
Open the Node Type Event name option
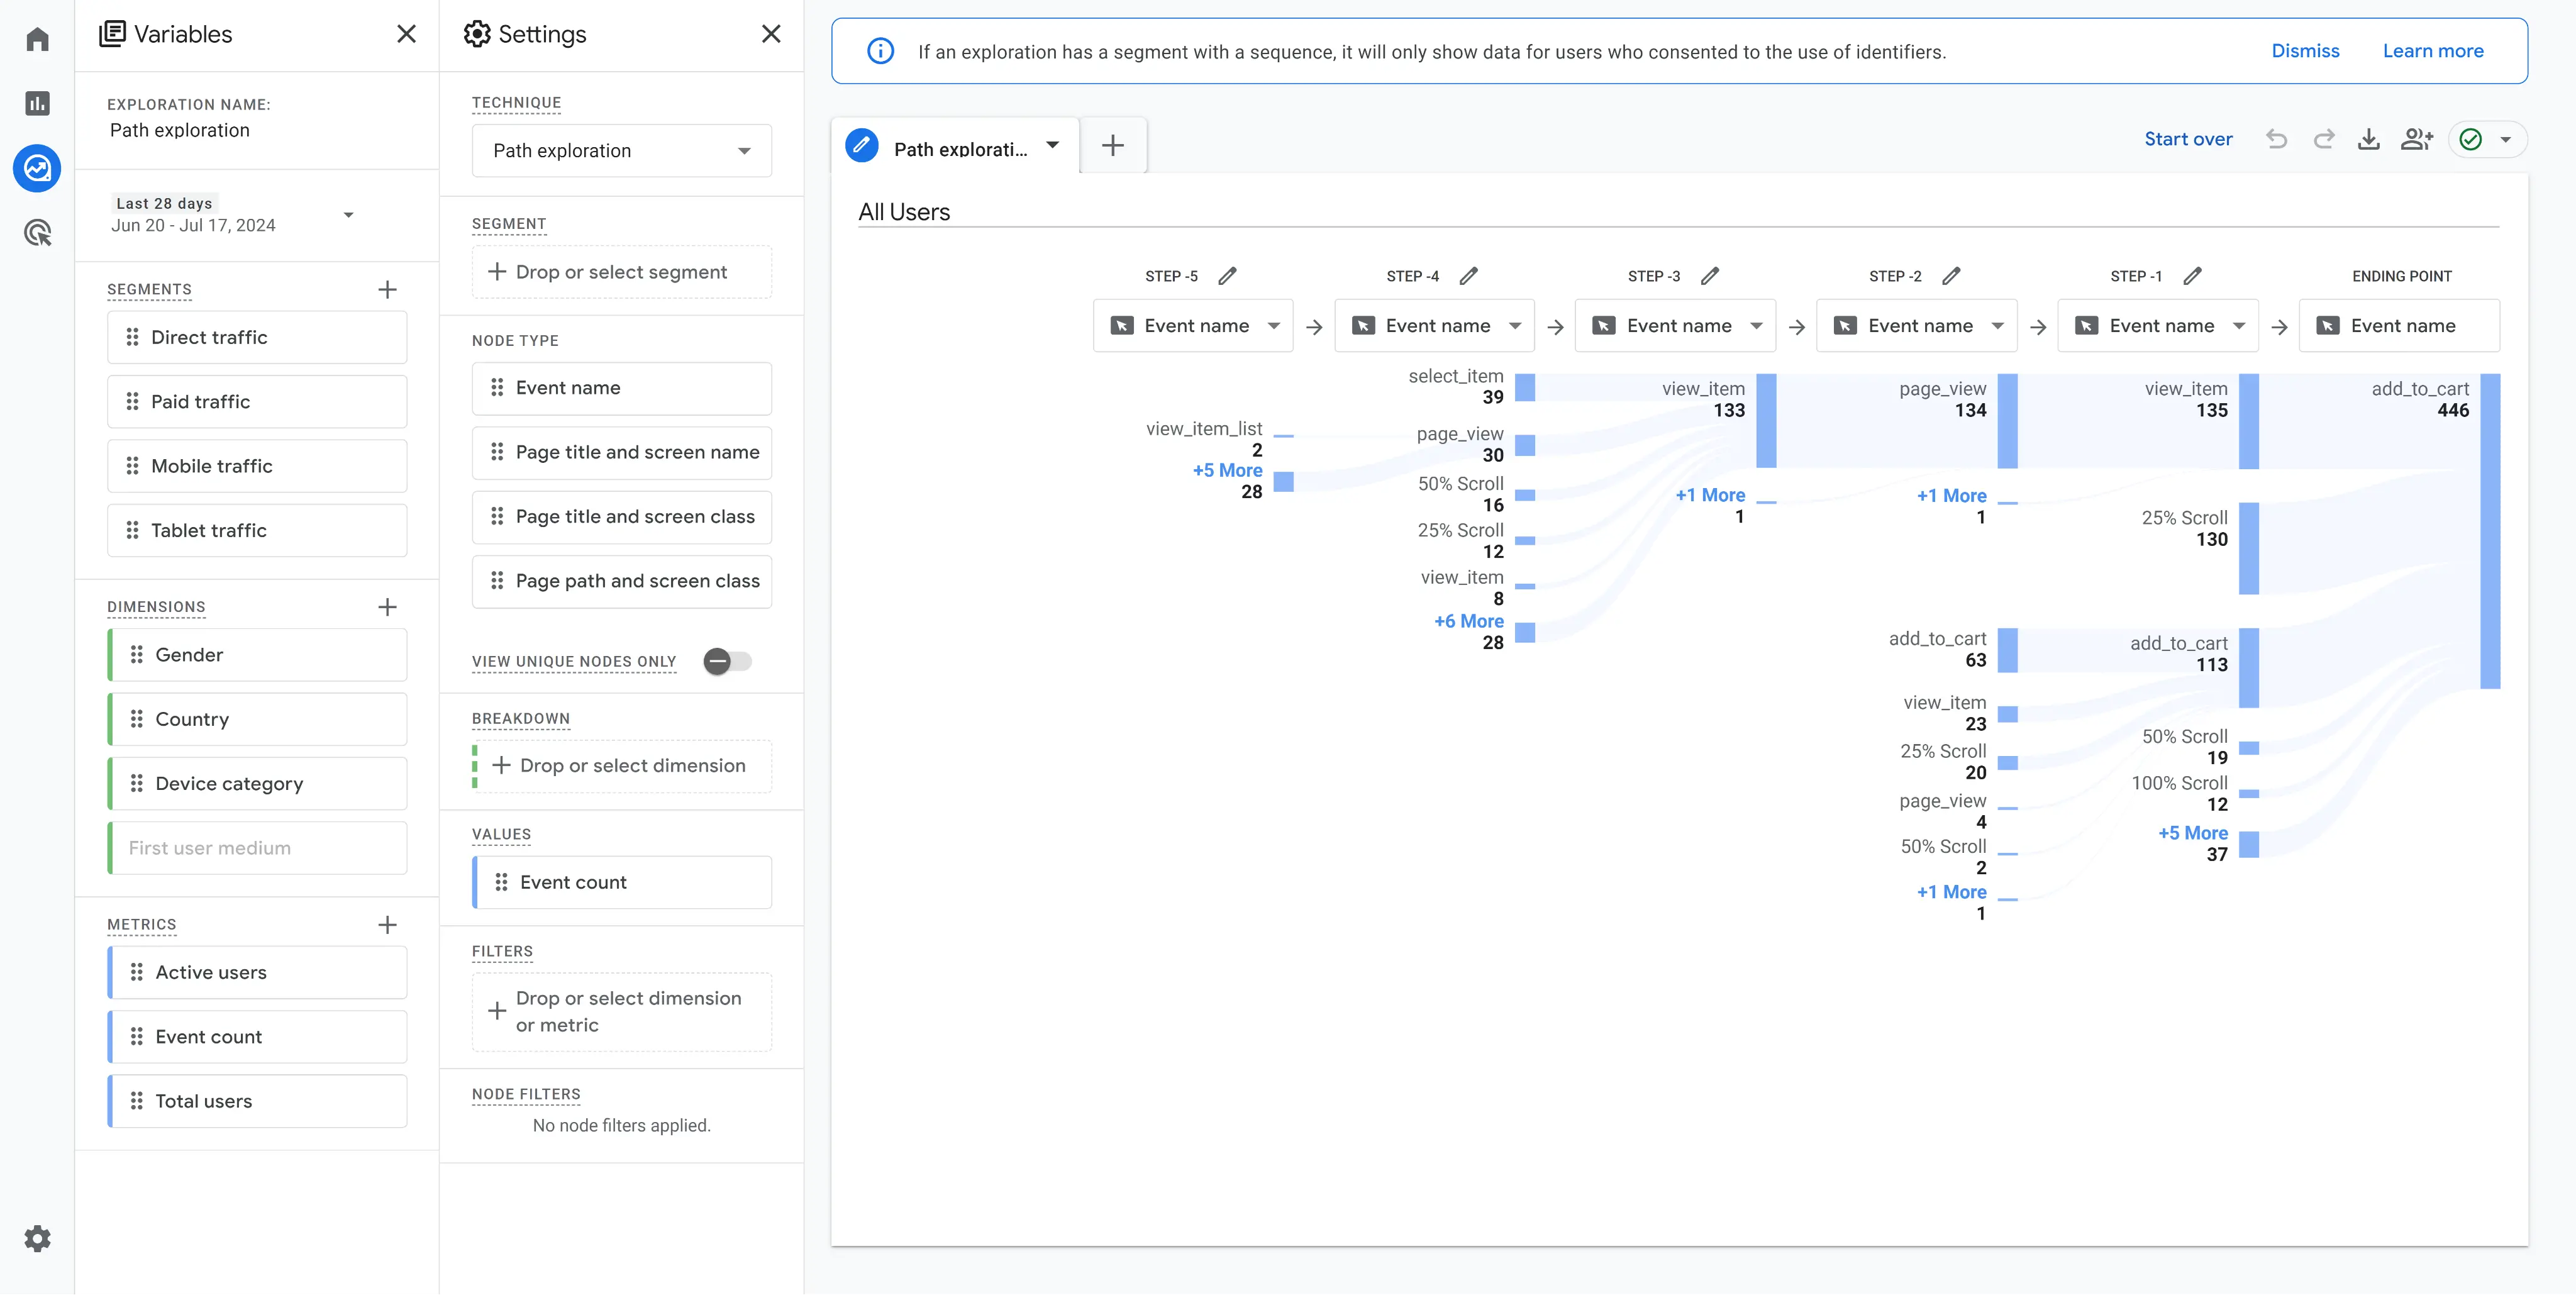click(624, 387)
